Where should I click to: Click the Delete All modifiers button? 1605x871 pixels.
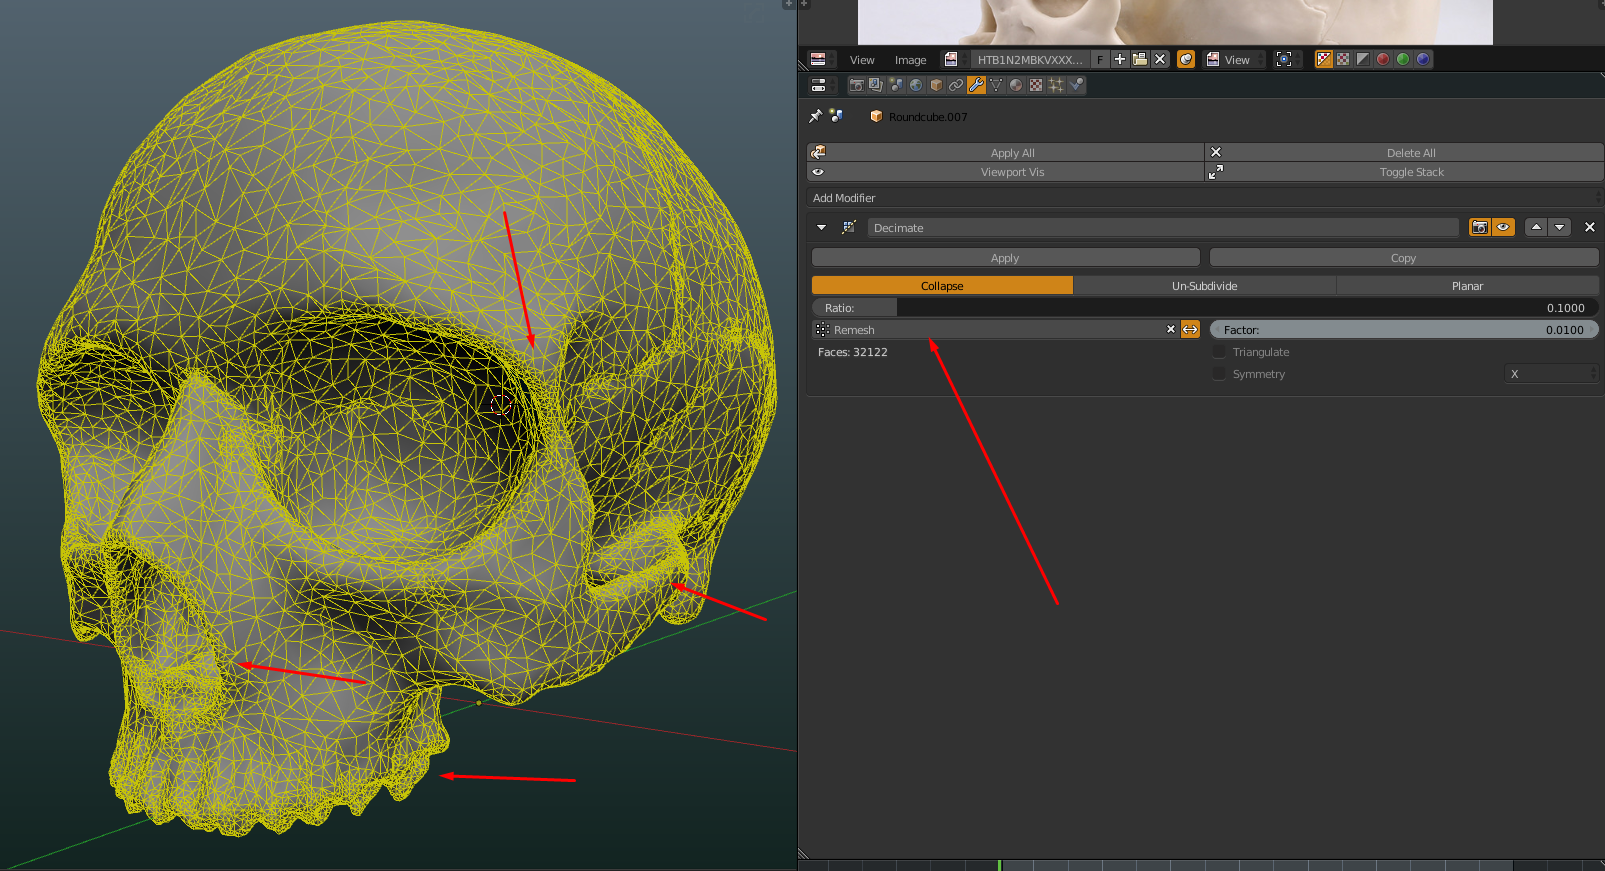[1405, 152]
